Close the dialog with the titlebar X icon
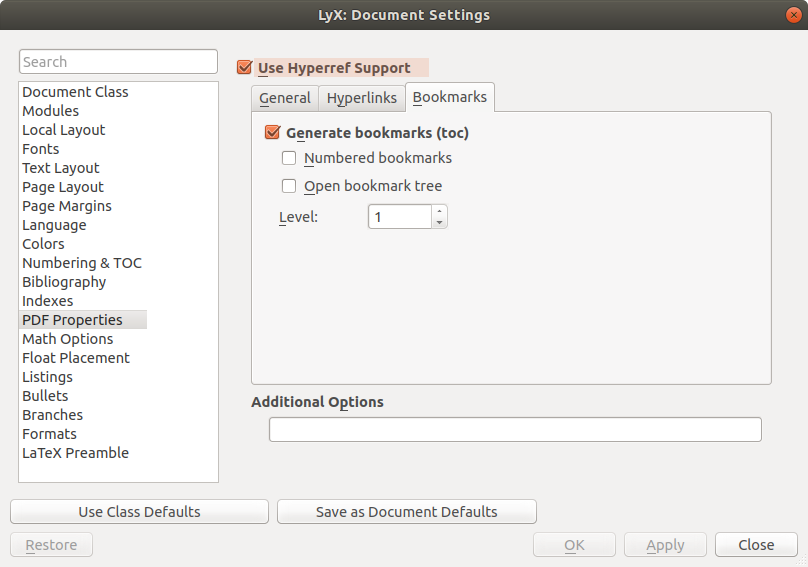This screenshot has height=567, width=808. (x=791, y=15)
